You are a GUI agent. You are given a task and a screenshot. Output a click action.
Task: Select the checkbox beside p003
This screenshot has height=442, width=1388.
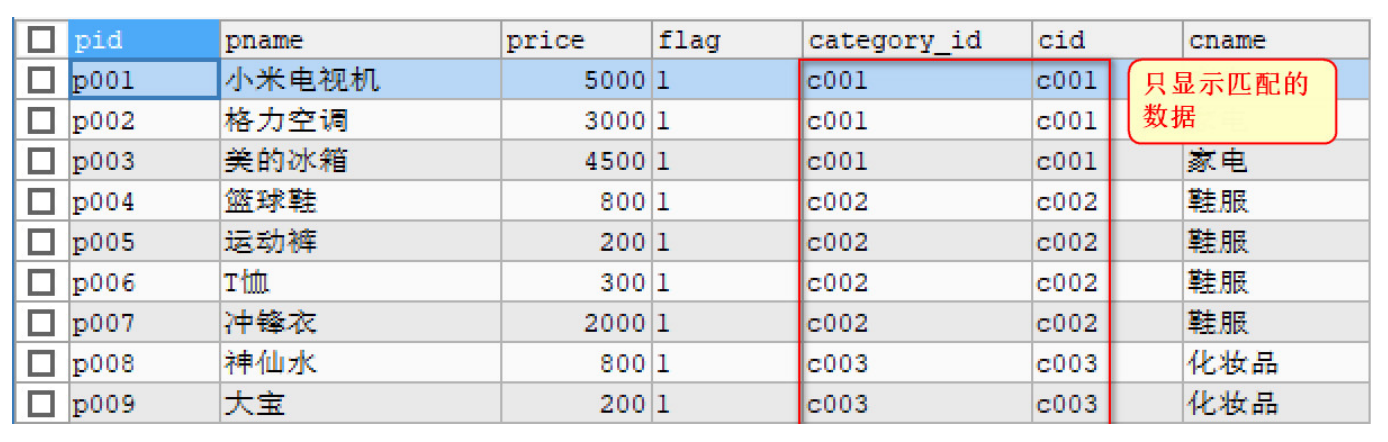tap(41, 161)
